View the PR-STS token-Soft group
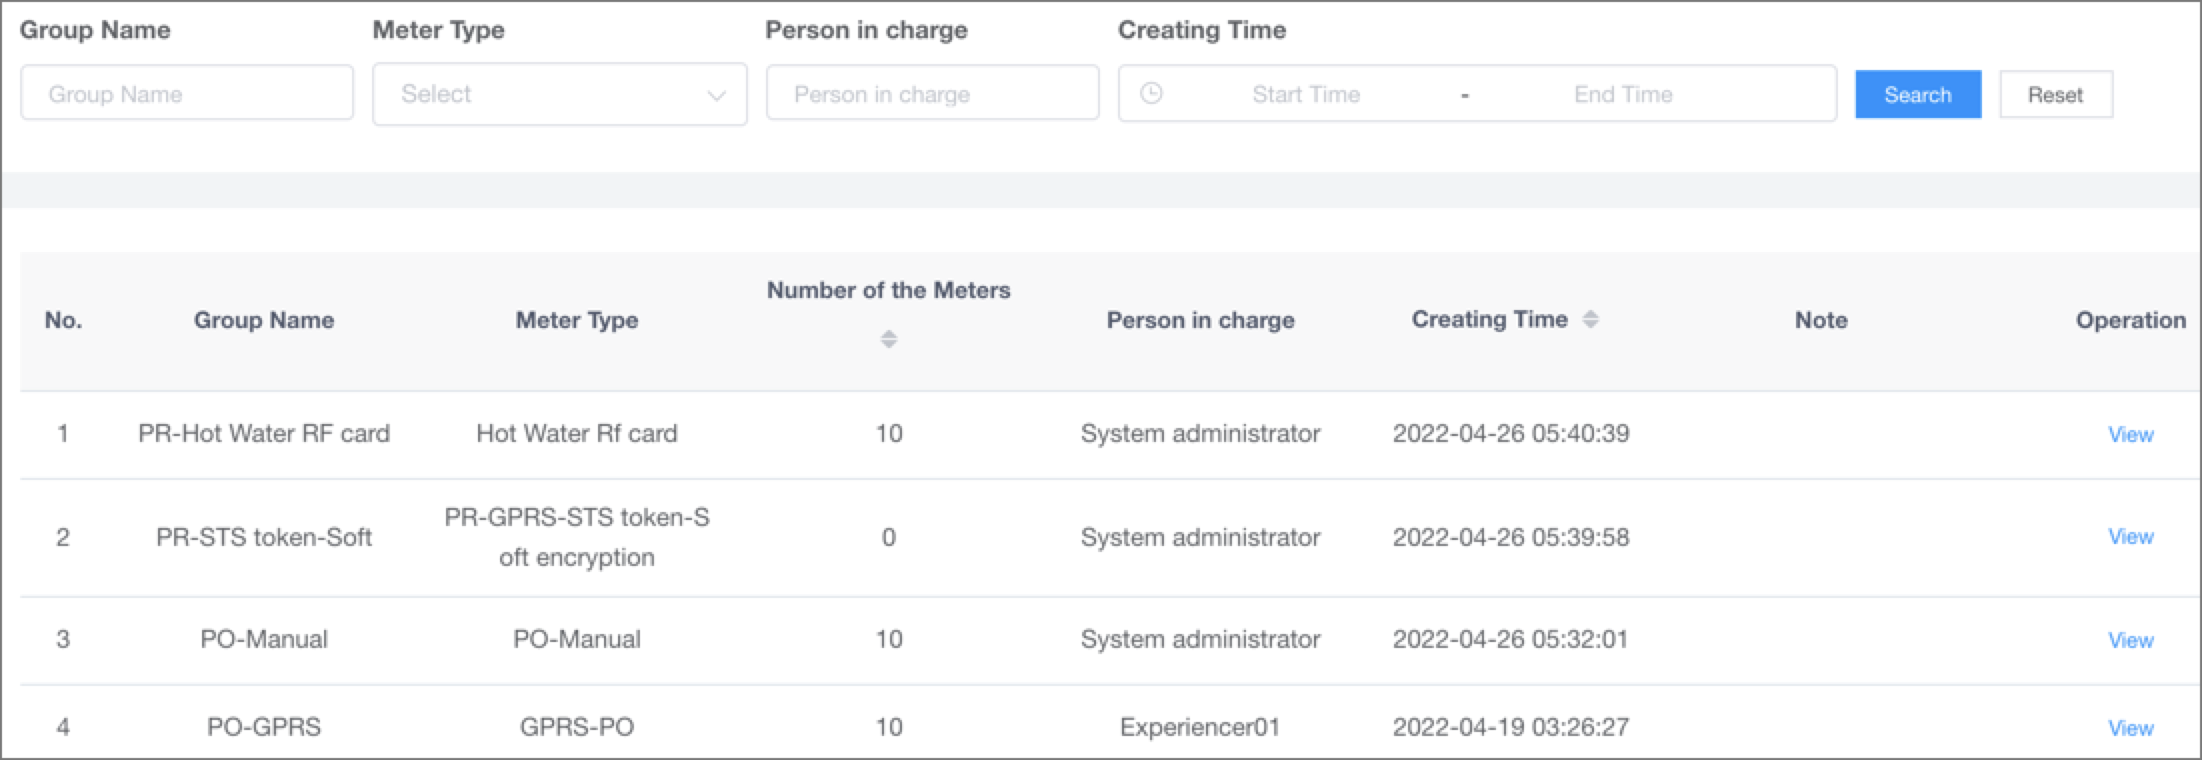Screen dimensions: 2202x760 [x=2130, y=537]
